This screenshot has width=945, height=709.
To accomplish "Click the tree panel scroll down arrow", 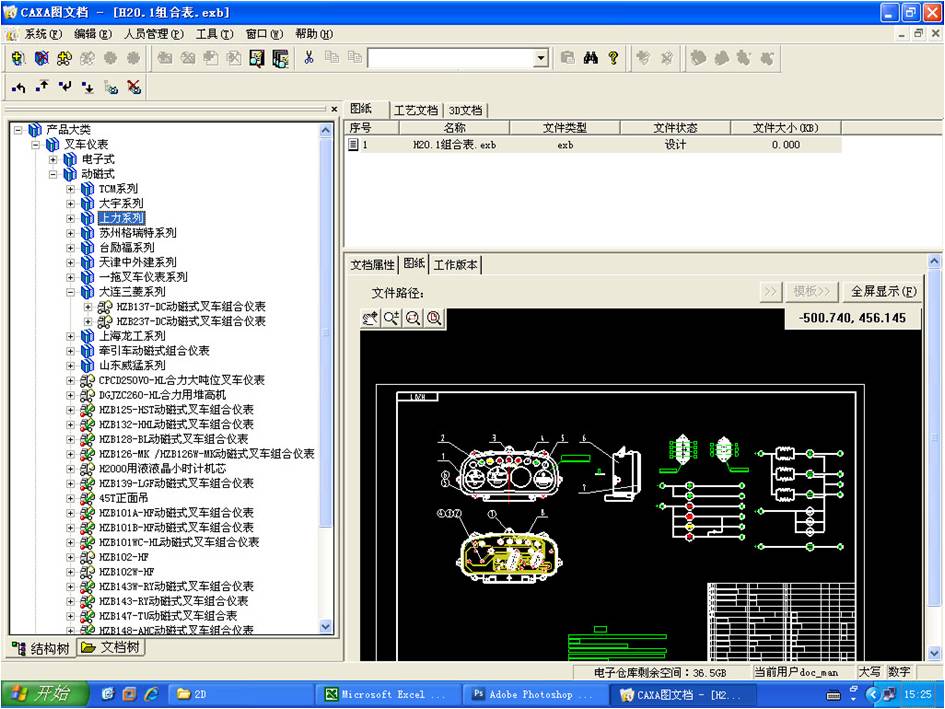I will (x=325, y=627).
